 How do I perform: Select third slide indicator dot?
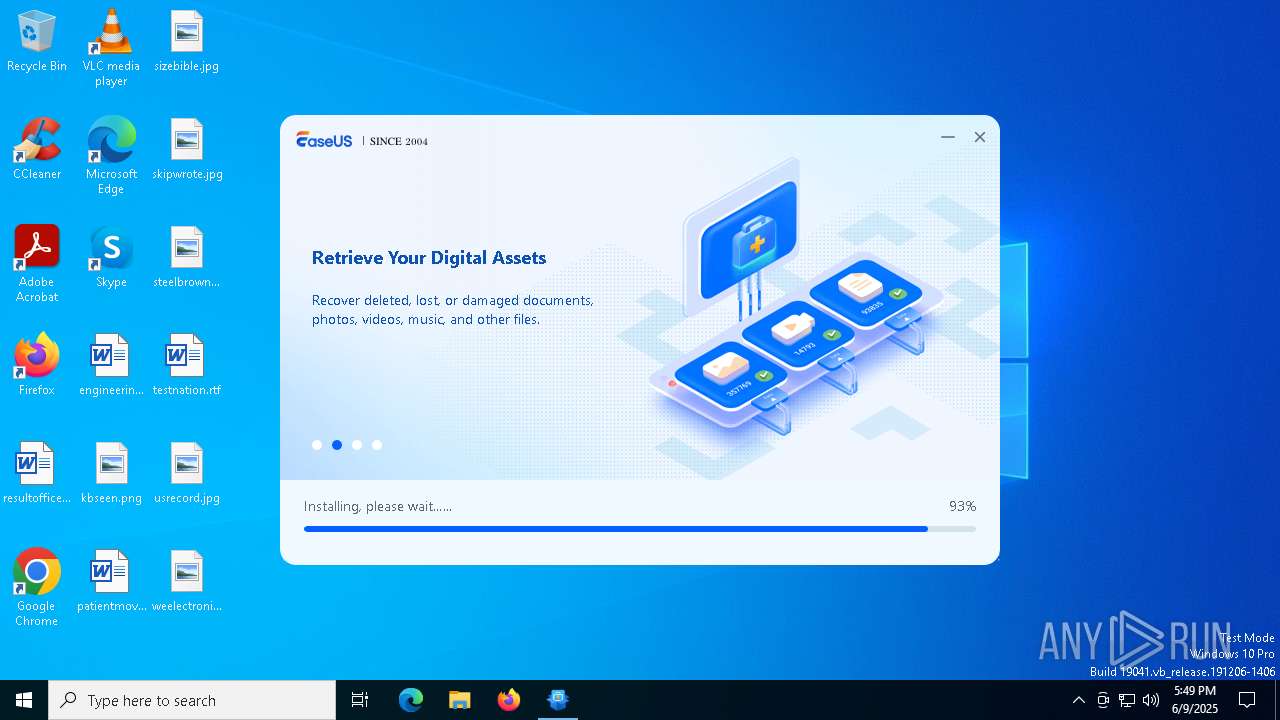point(357,445)
